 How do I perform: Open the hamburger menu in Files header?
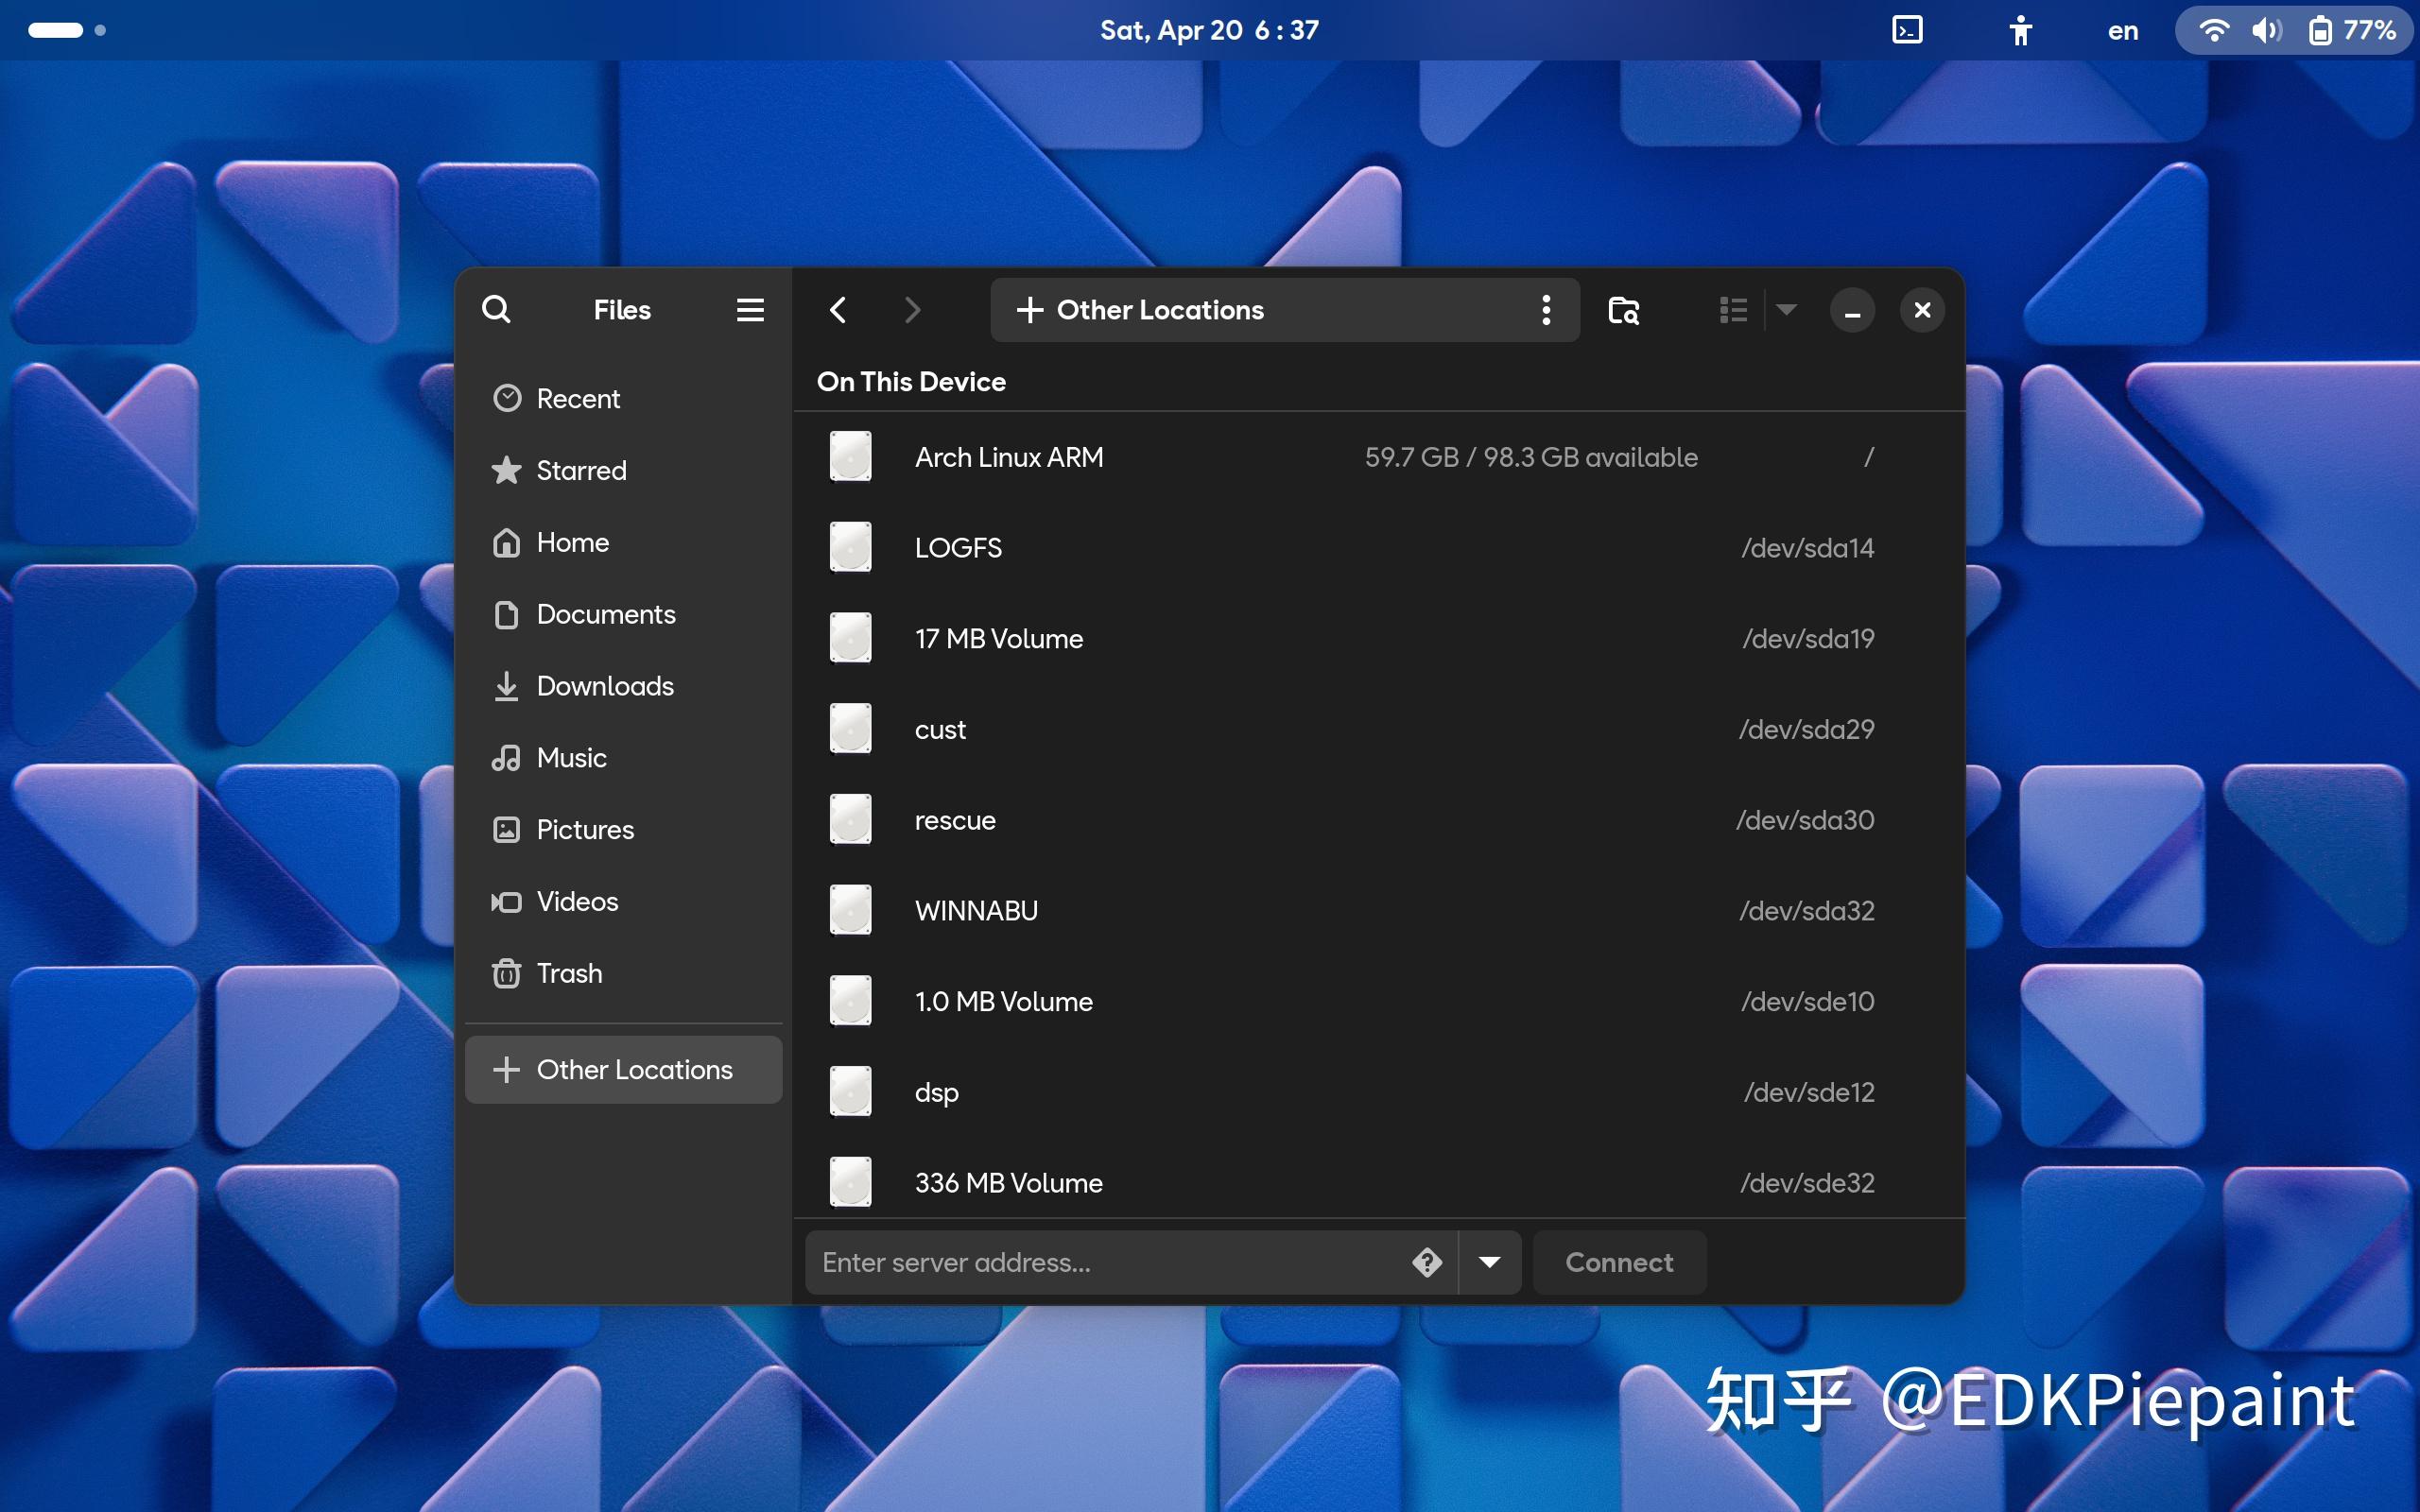tap(749, 309)
